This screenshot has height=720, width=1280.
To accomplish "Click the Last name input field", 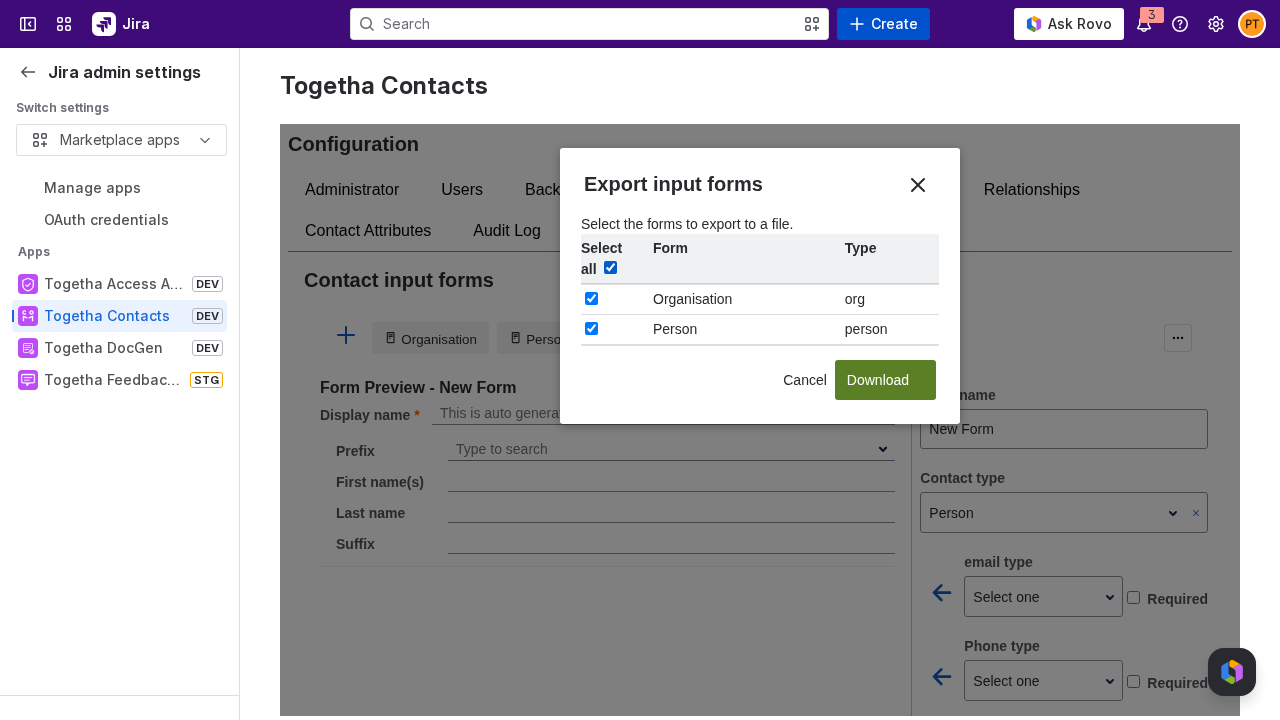I will click(x=671, y=513).
